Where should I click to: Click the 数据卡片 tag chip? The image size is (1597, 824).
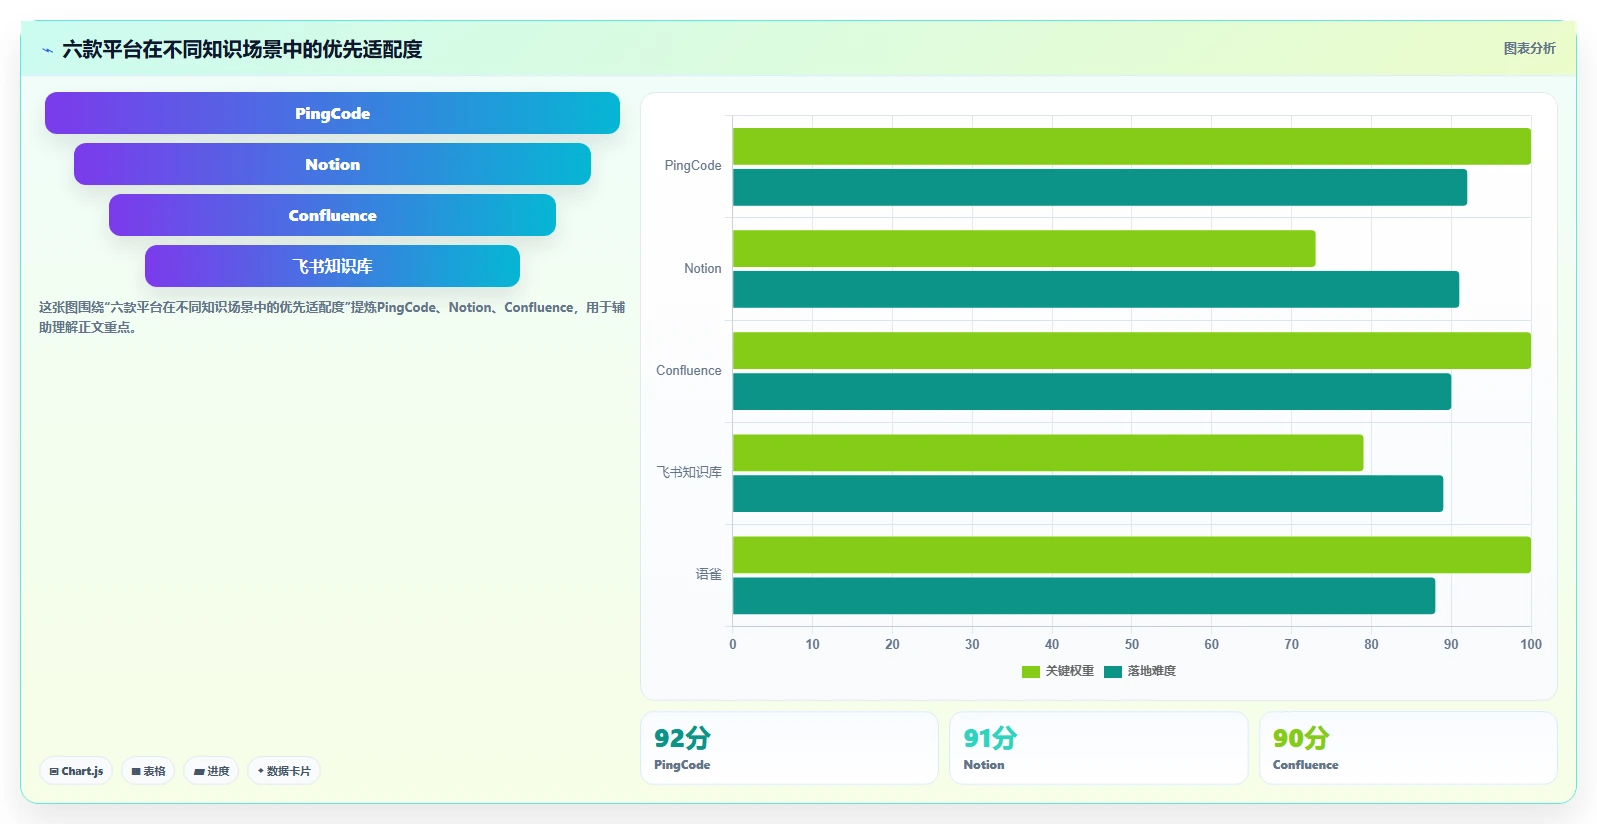pos(284,771)
